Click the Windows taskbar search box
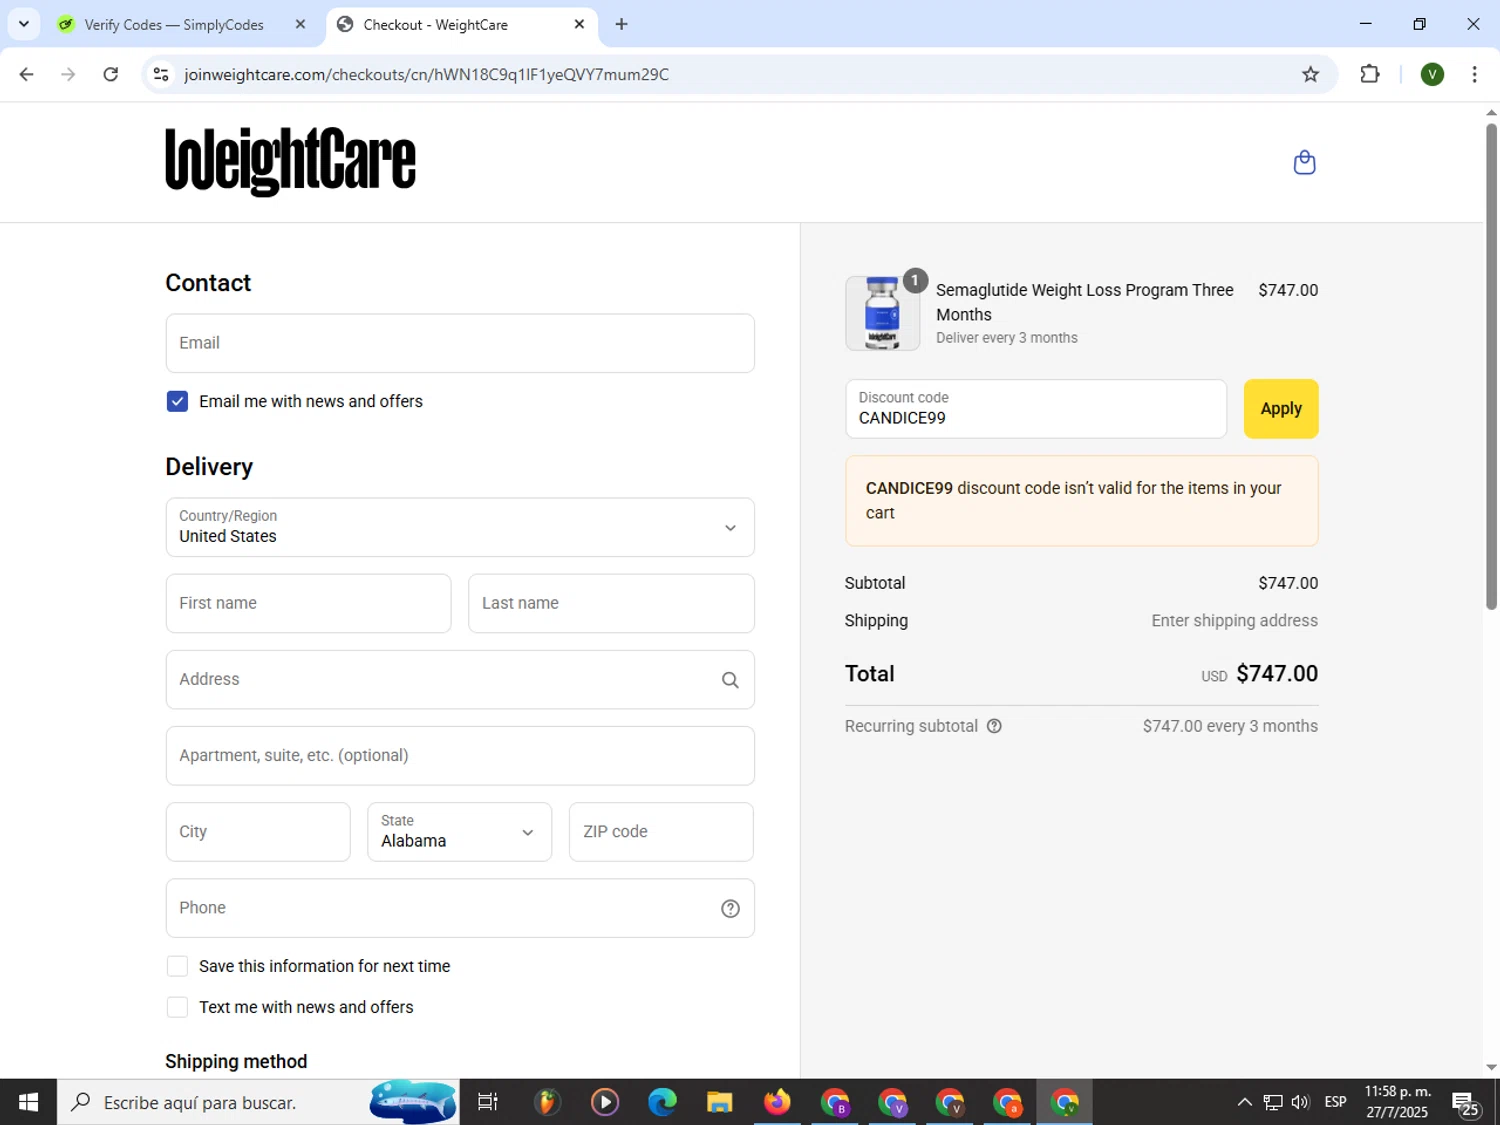 [x=258, y=1102]
